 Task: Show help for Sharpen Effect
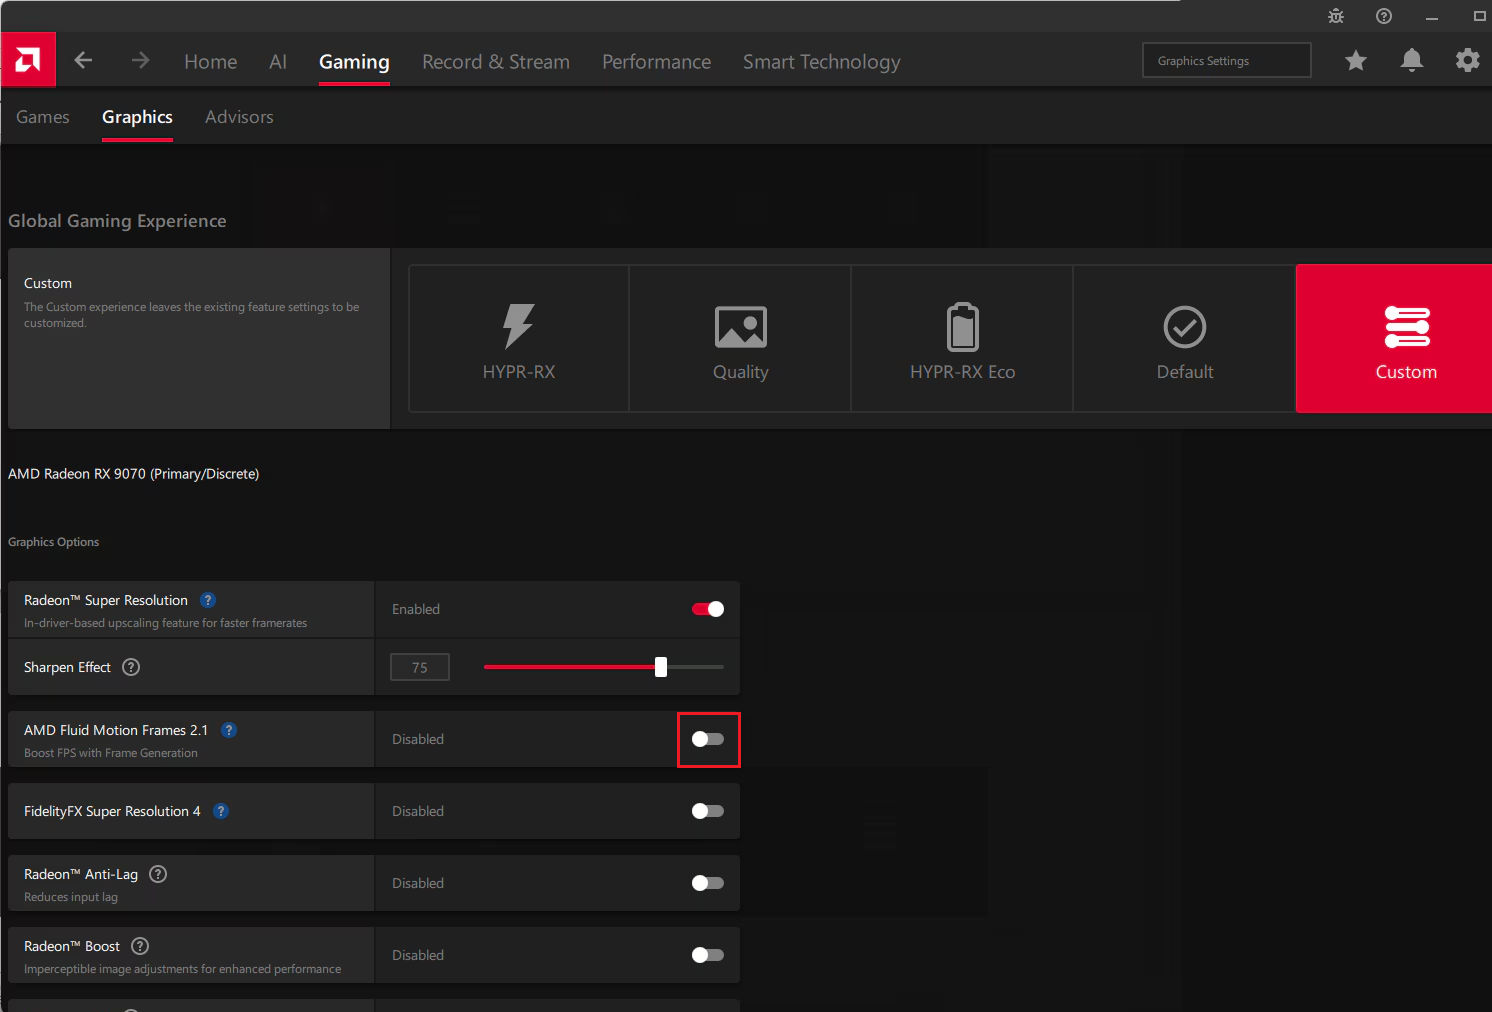[x=131, y=667]
